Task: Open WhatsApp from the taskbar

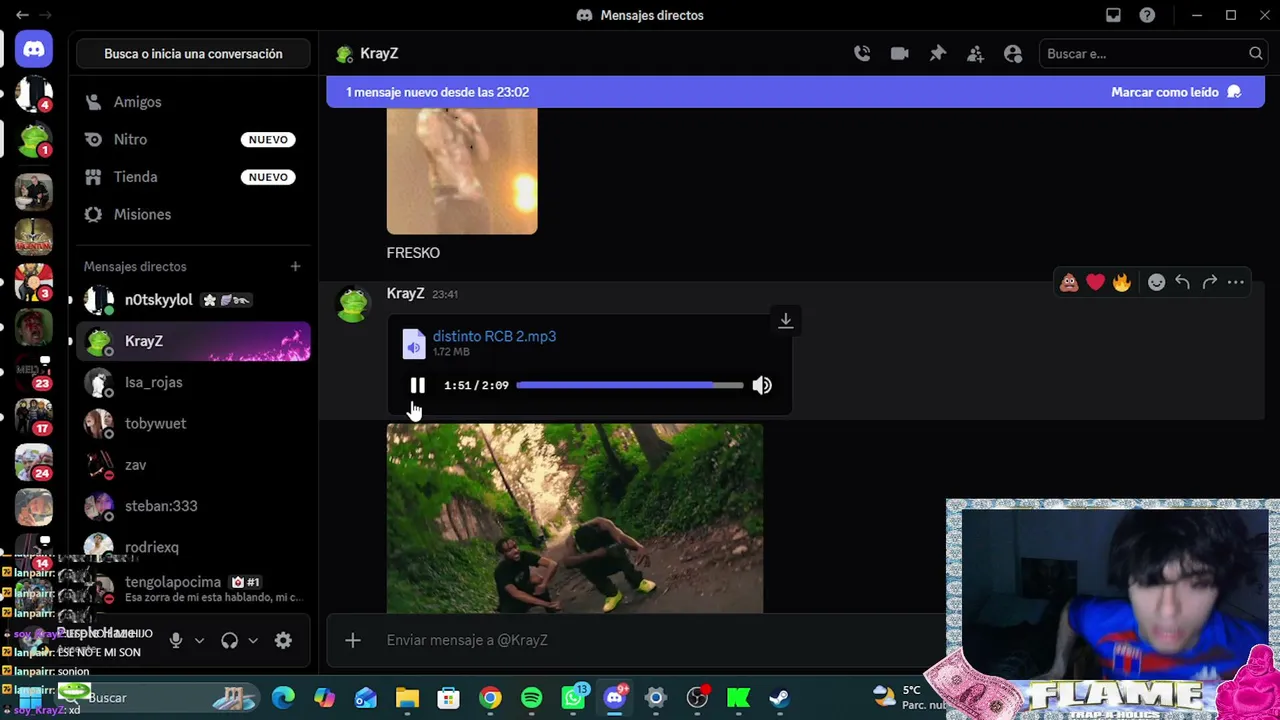Action: tap(574, 698)
